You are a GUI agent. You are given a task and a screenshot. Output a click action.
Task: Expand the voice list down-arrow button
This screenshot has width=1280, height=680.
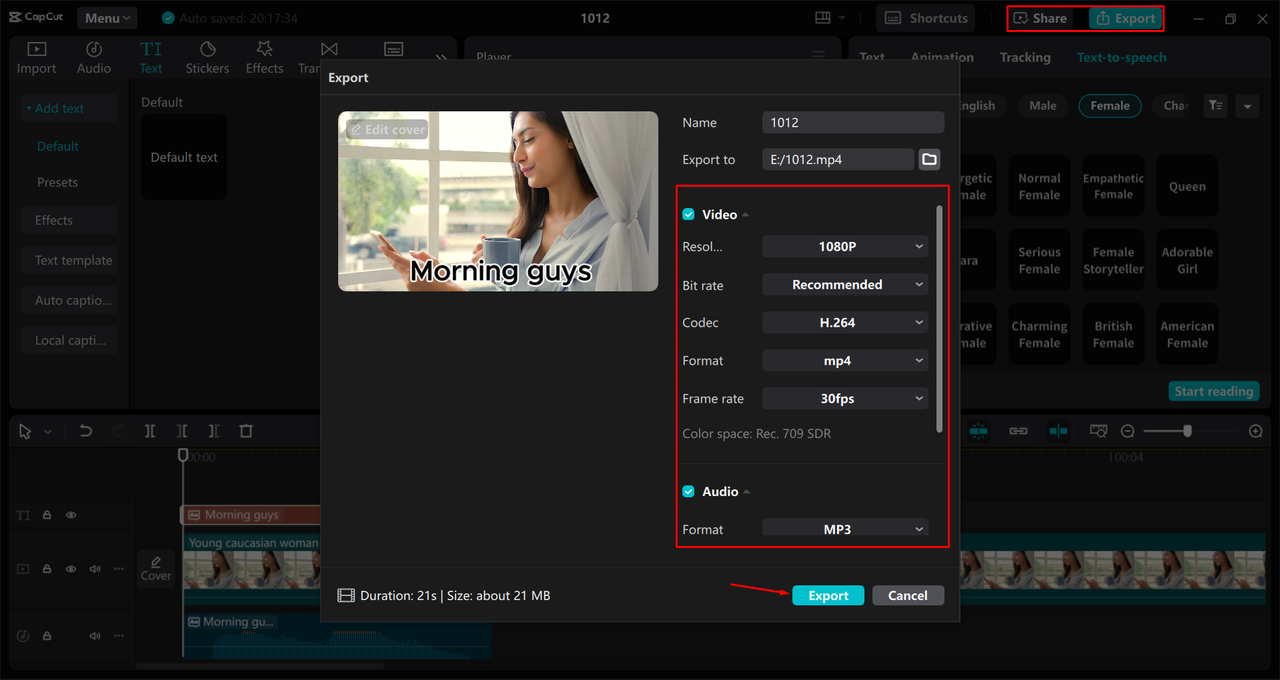(x=1246, y=105)
